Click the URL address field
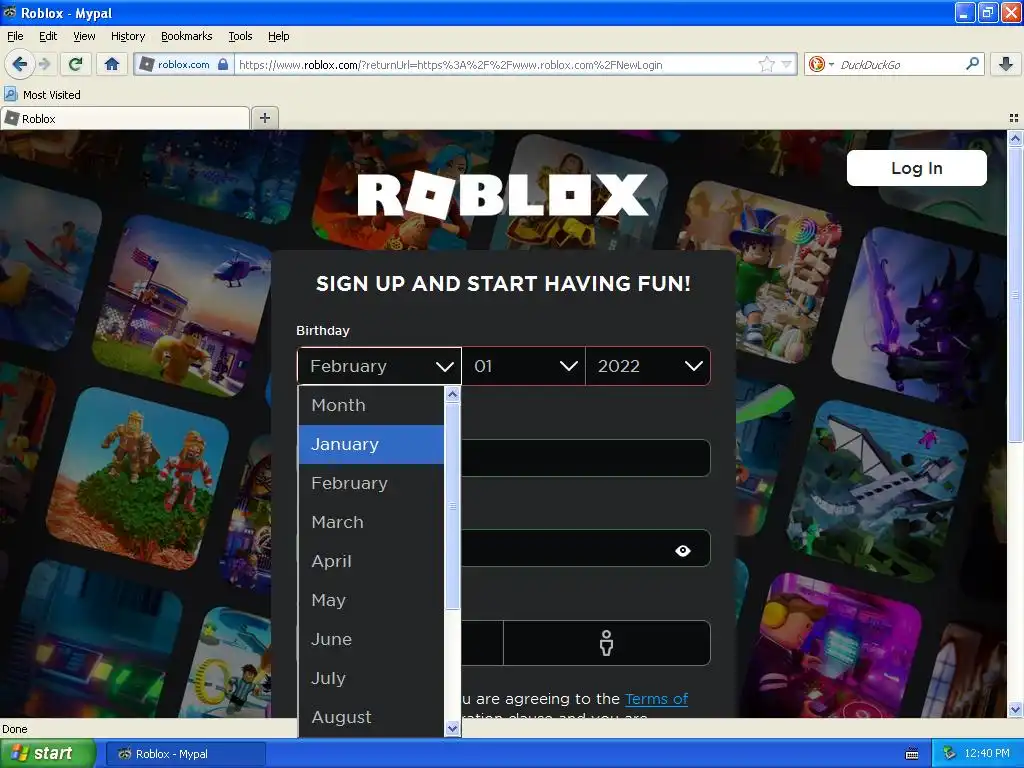1024x768 pixels. pyautogui.click(x=495, y=64)
